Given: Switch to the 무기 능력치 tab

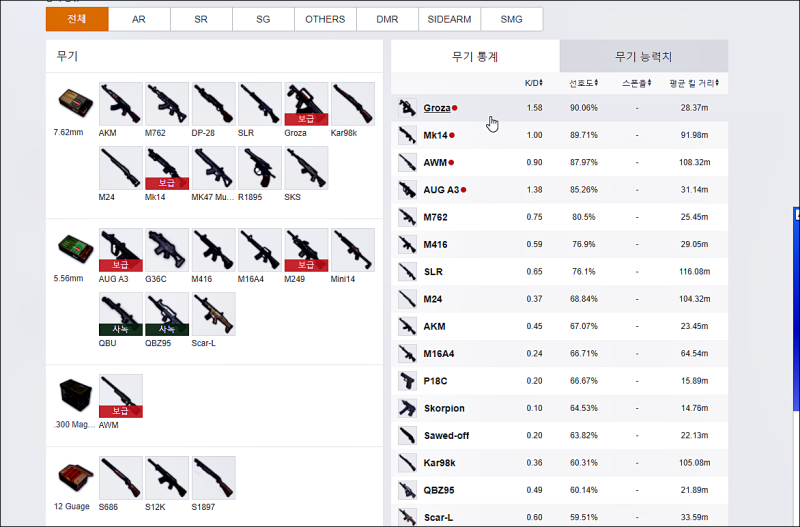Looking at the screenshot, I should coord(644,56).
